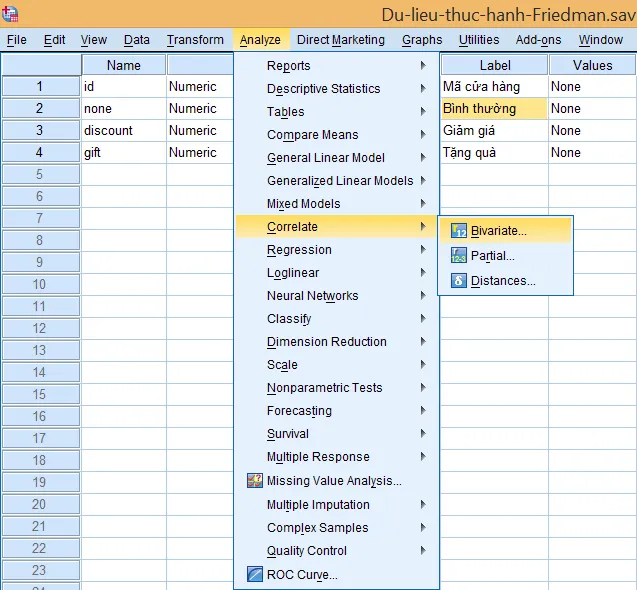This screenshot has height=590, width=637.
Task: Open the Multiple Response submenu
Action: (x=337, y=457)
